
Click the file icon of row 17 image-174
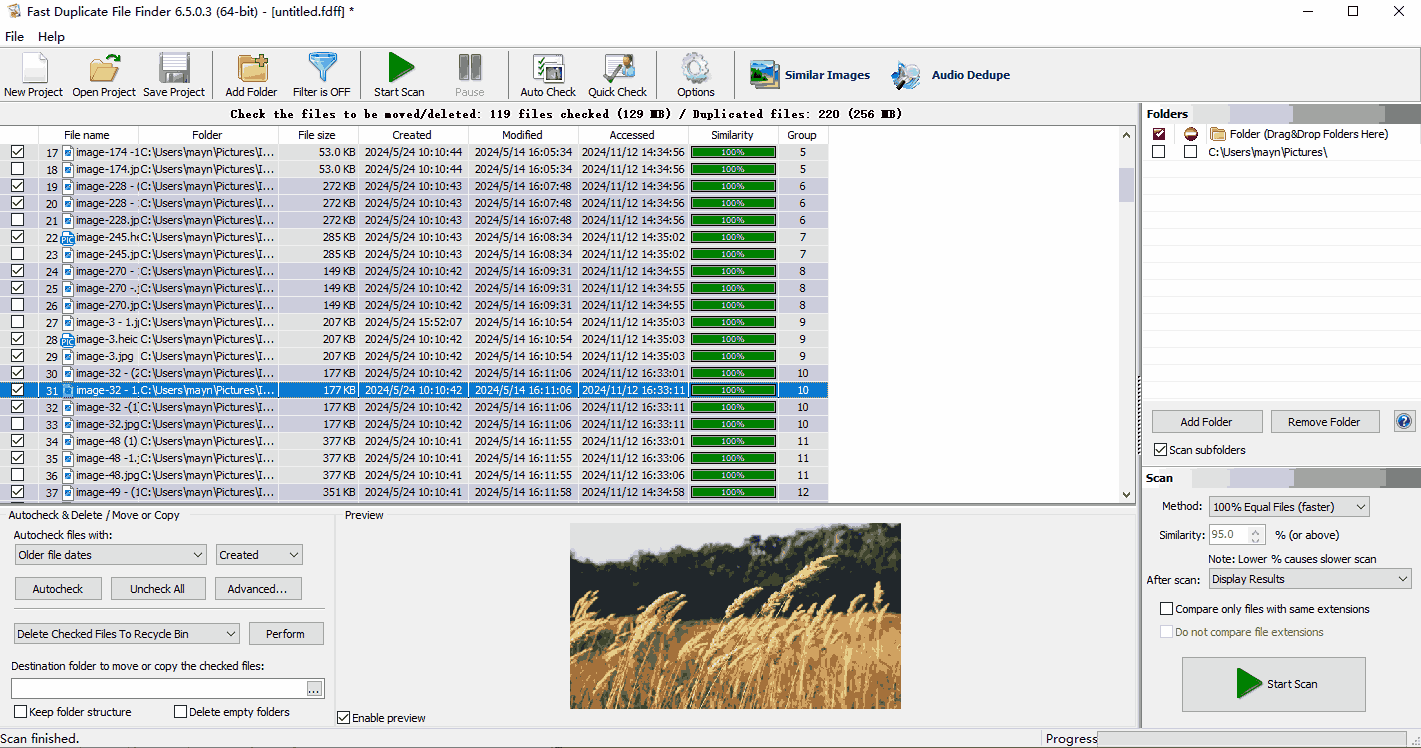[68, 152]
